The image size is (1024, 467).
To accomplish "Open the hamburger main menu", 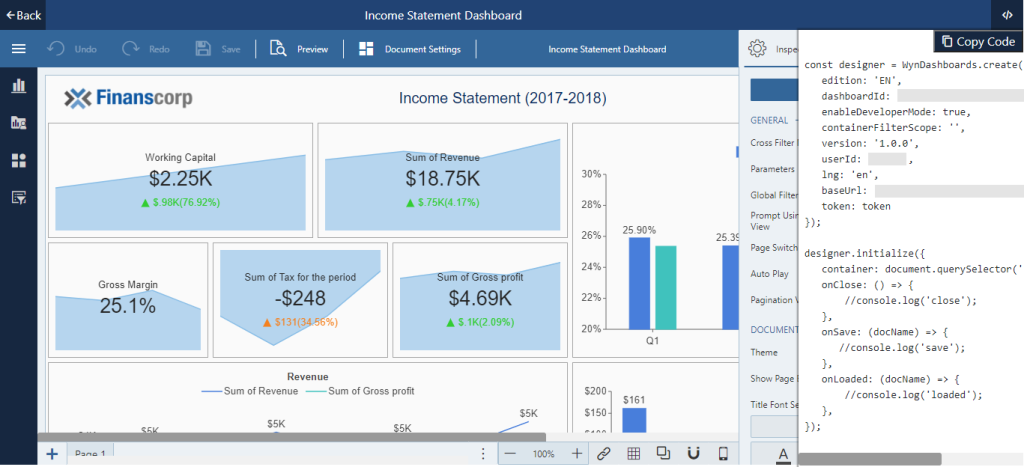I will click(x=18, y=48).
